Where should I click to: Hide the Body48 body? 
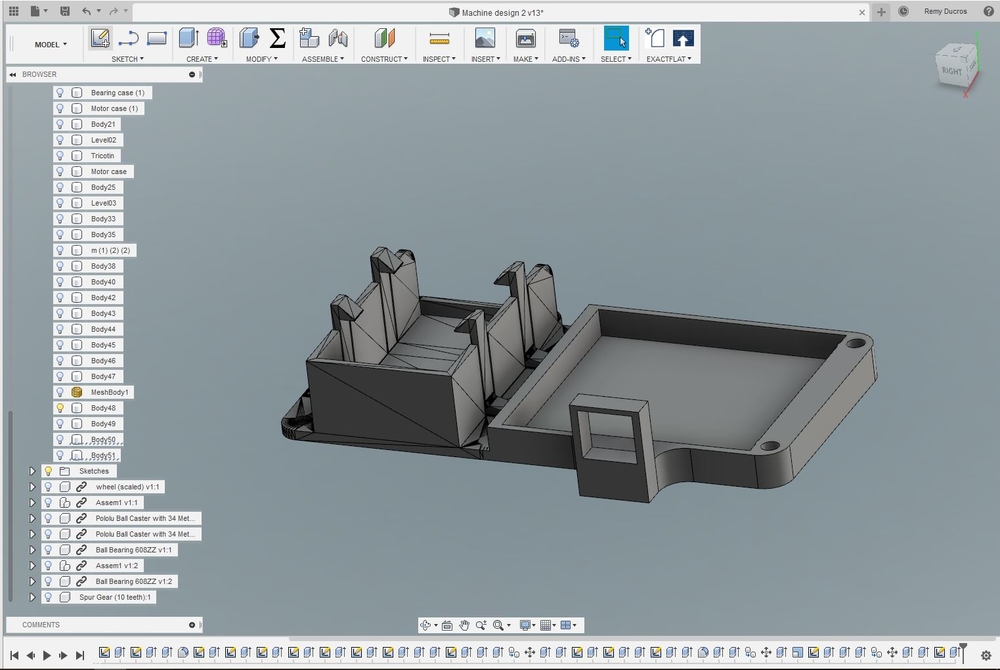tap(60, 408)
